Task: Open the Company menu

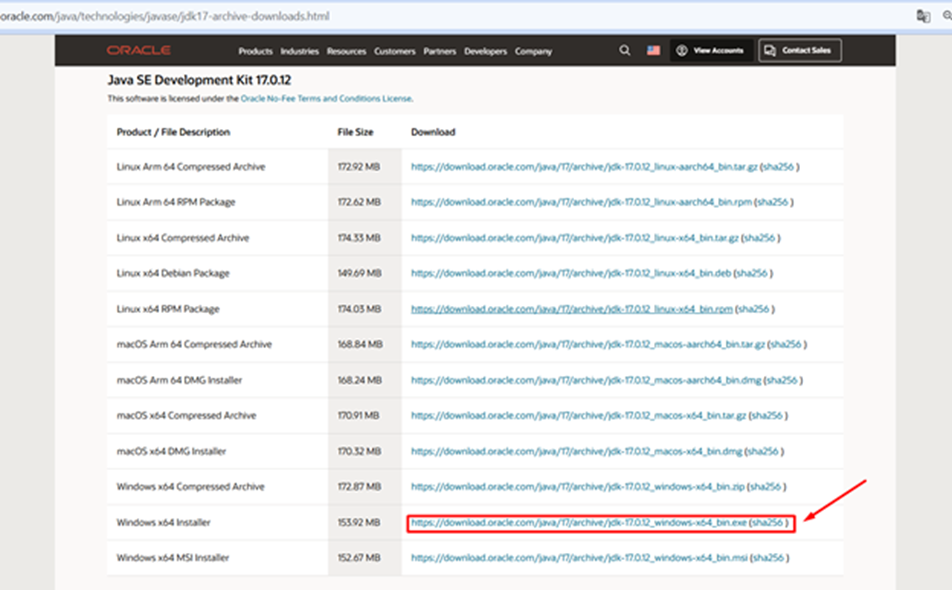Action: coord(533,52)
